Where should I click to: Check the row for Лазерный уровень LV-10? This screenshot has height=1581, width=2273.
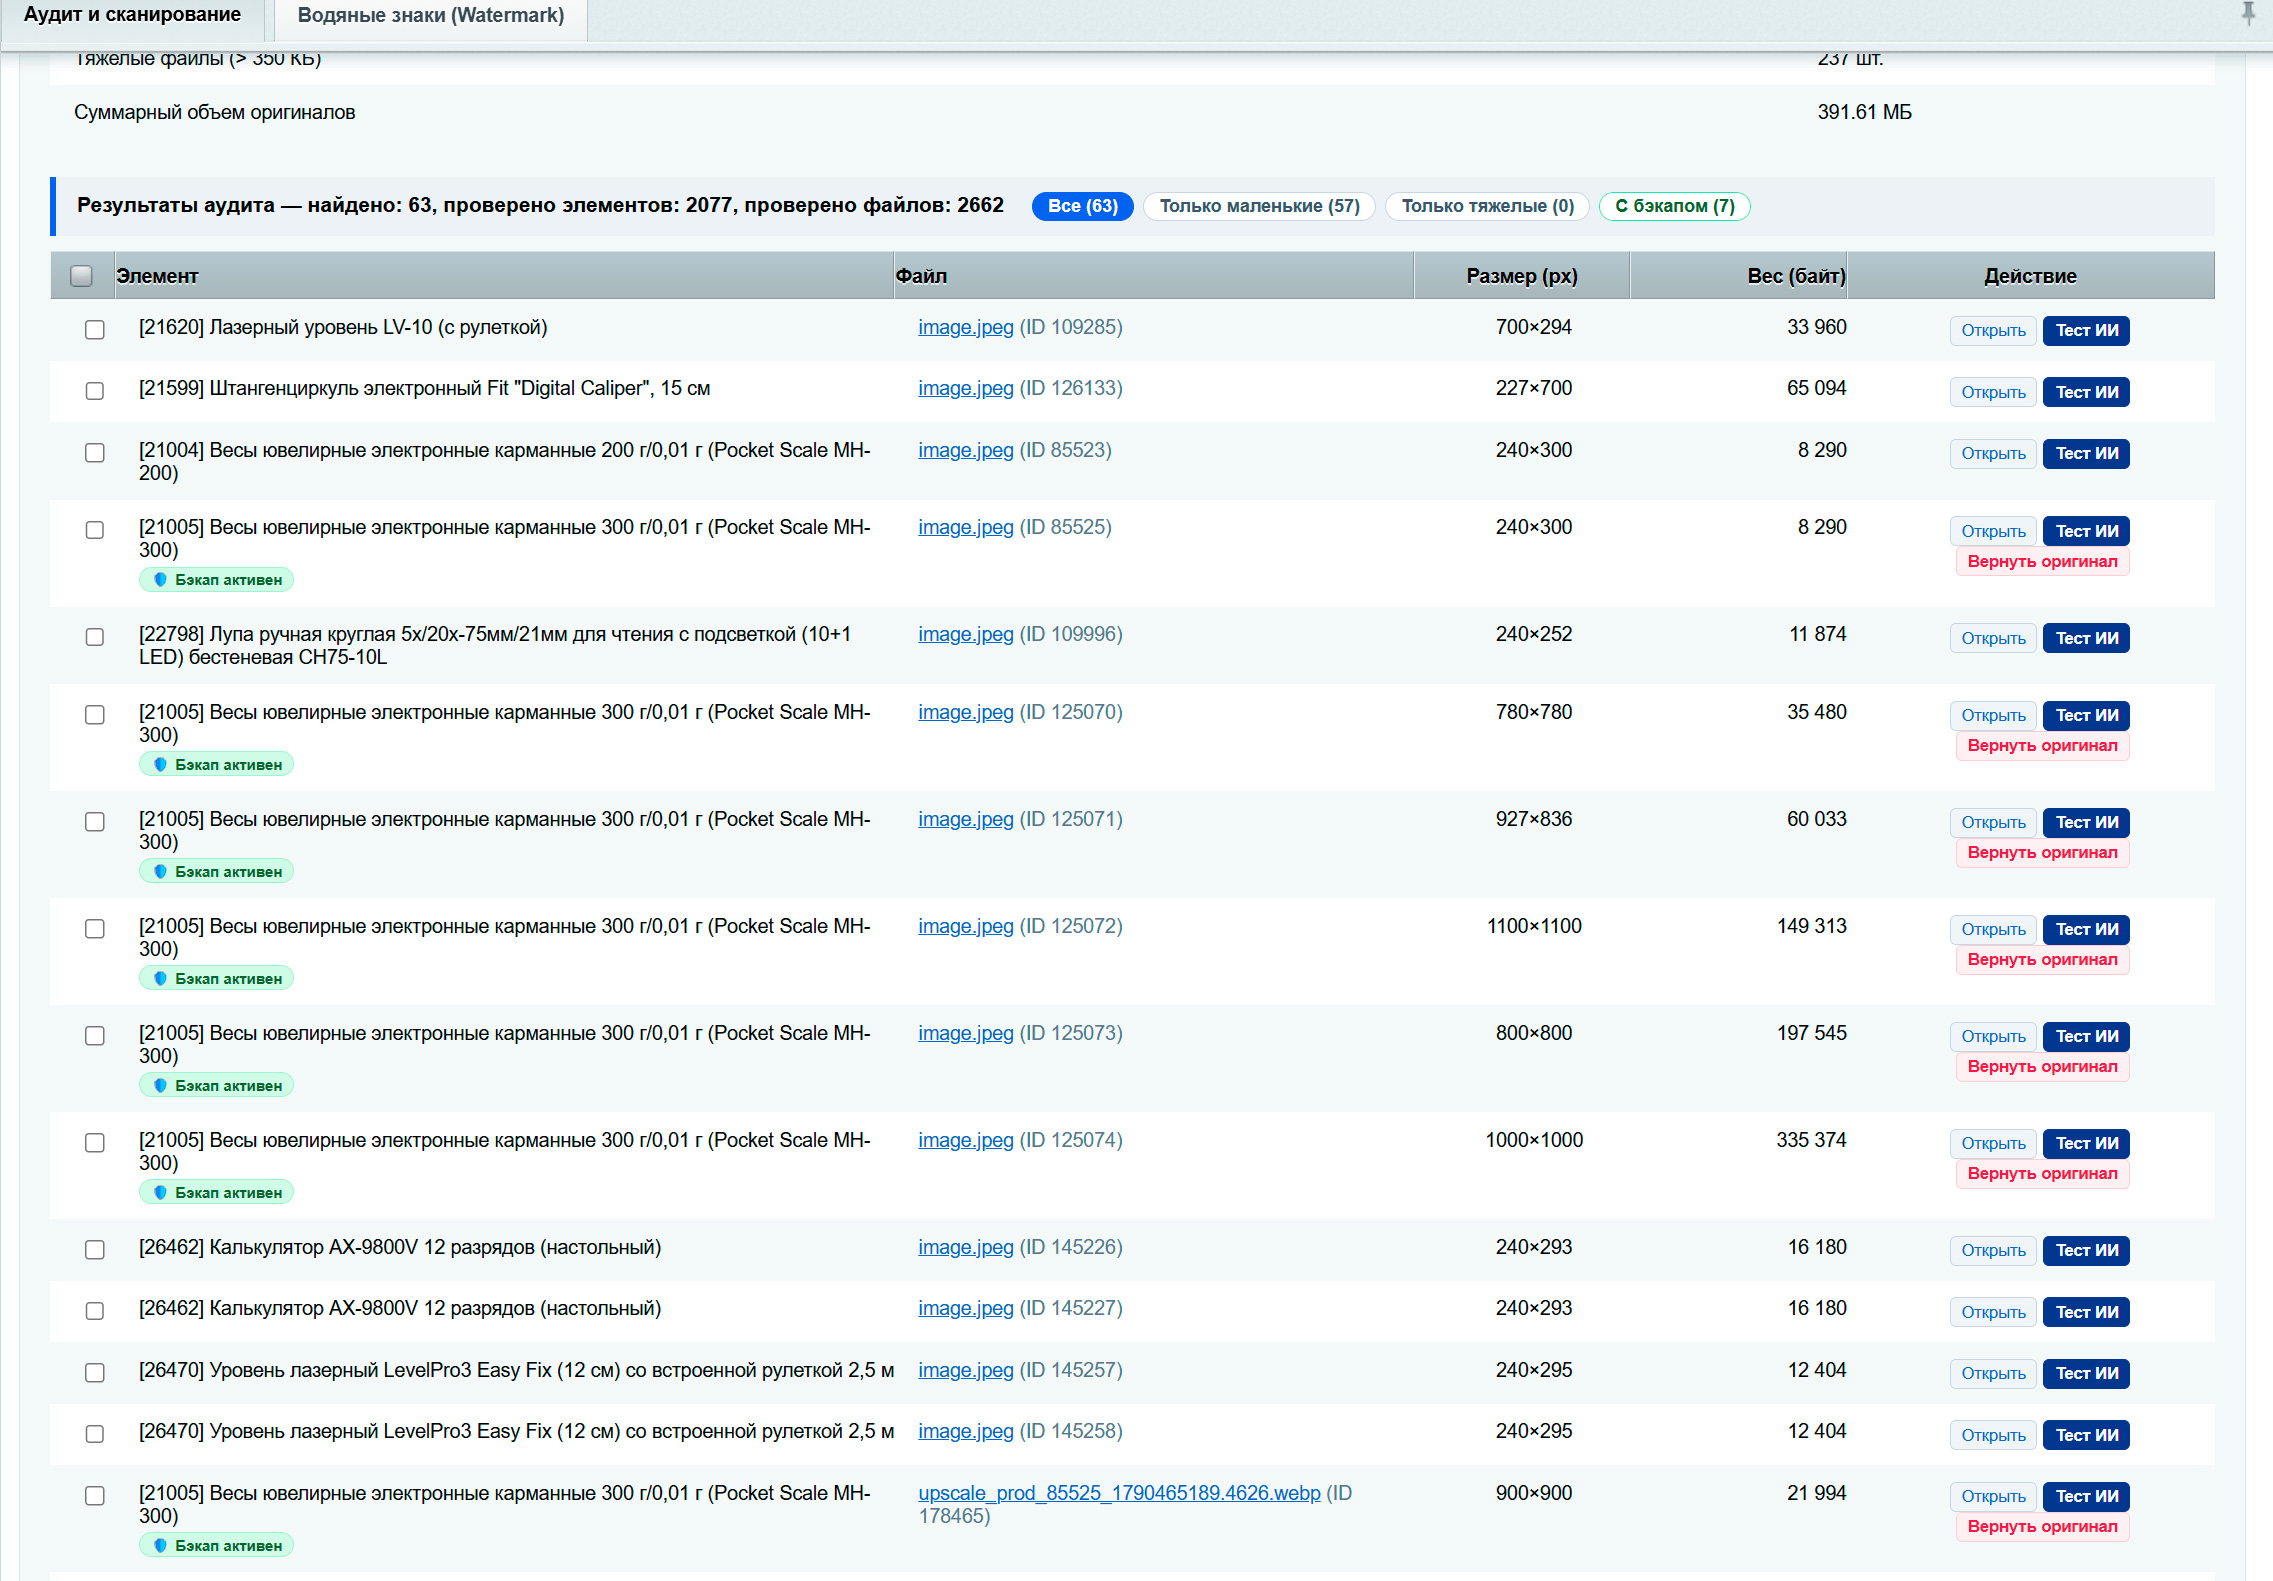95,329
